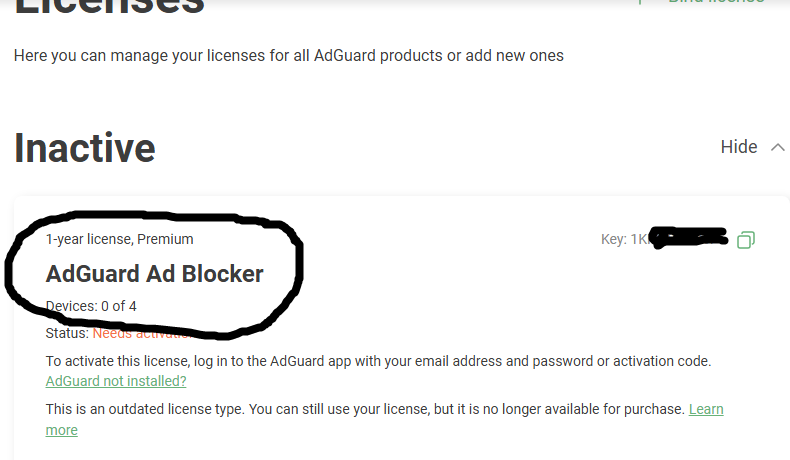The image size is (790, 460).
Task: Click the manage licenses description text
Action: click(289, 55)
